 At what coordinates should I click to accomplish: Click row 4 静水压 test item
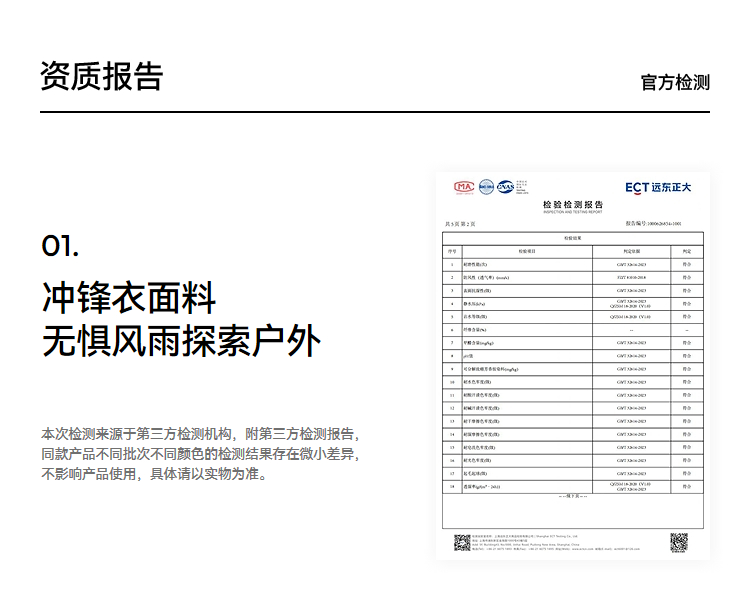(x=475, y=302)
